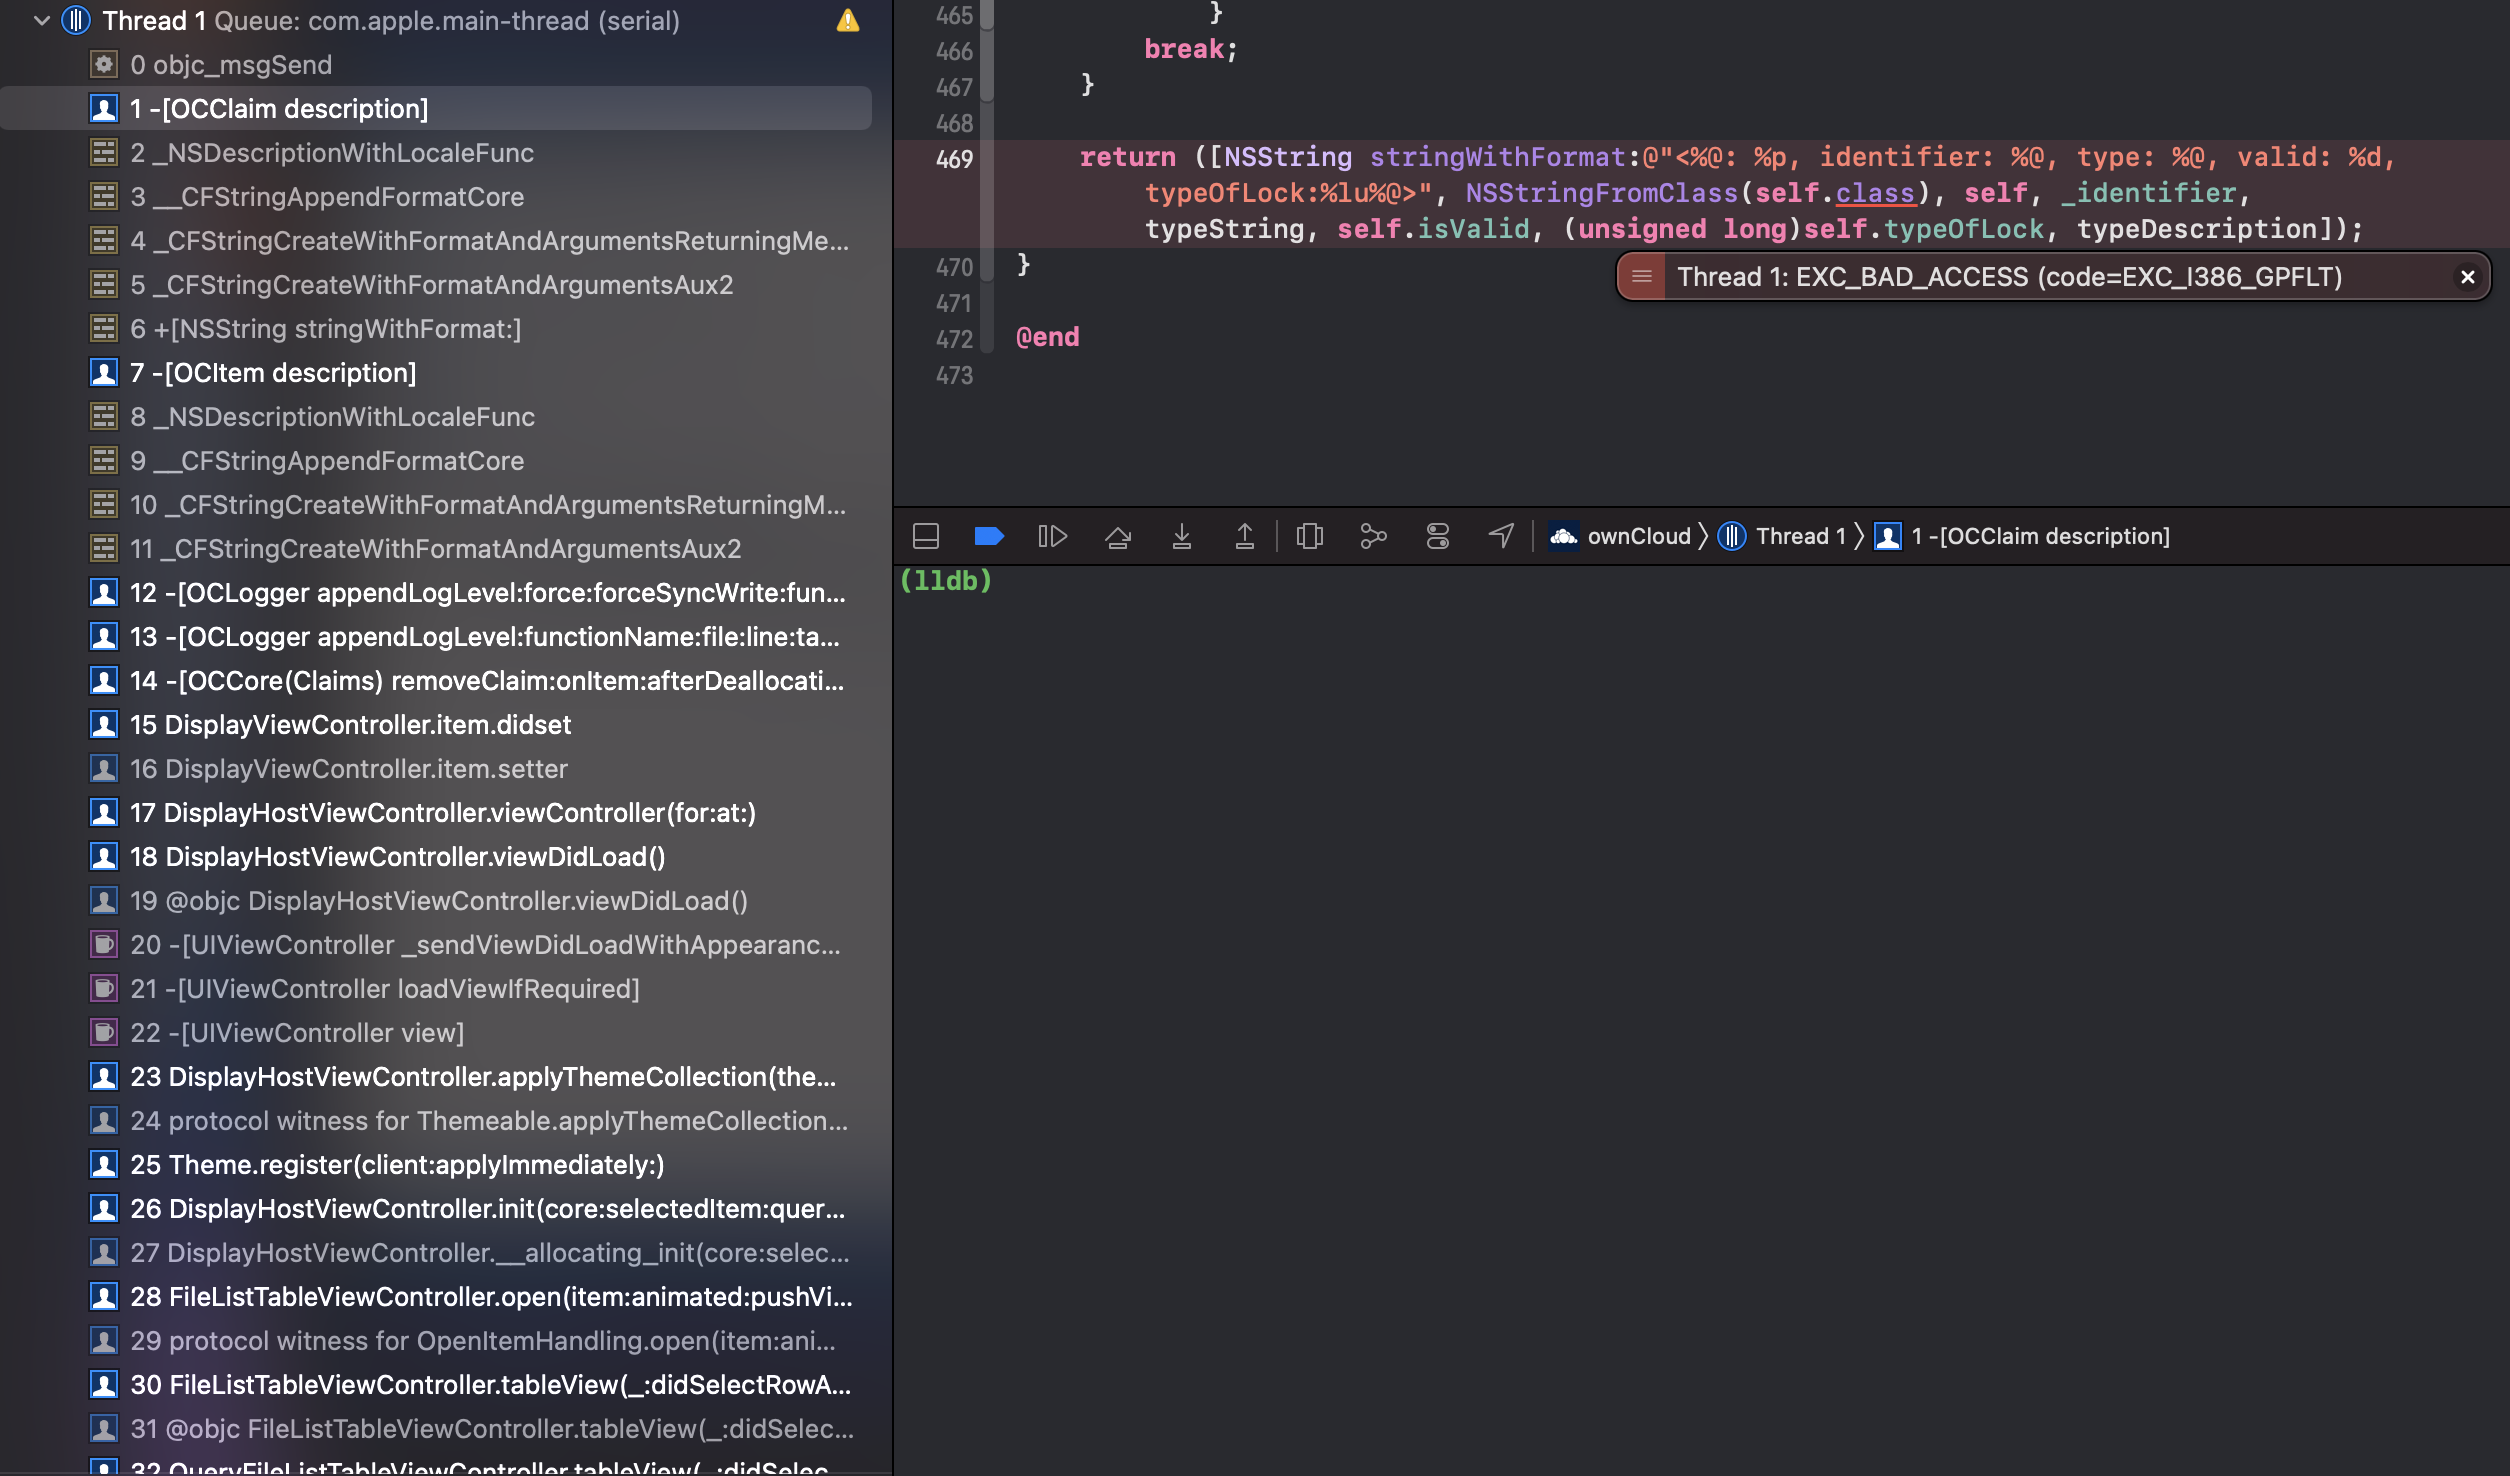
Task: Select frame 7 -[OCItem description]
Action: [436, 373]
